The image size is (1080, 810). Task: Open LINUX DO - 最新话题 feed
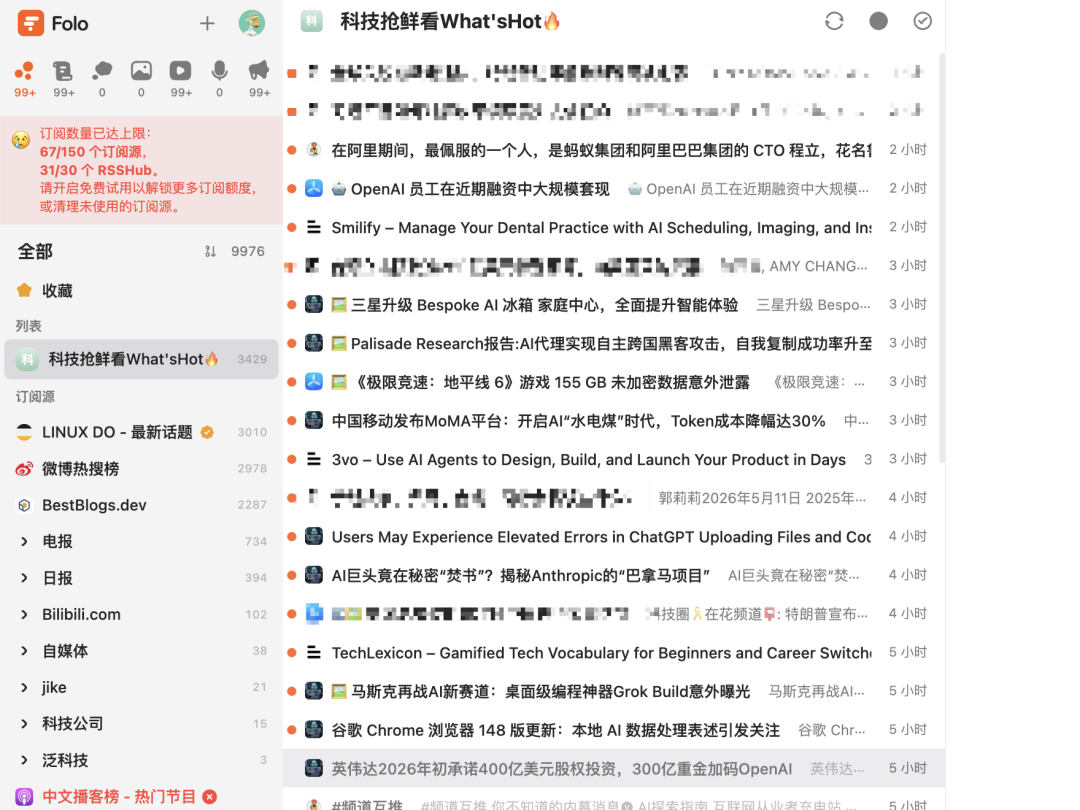[141, 432]
